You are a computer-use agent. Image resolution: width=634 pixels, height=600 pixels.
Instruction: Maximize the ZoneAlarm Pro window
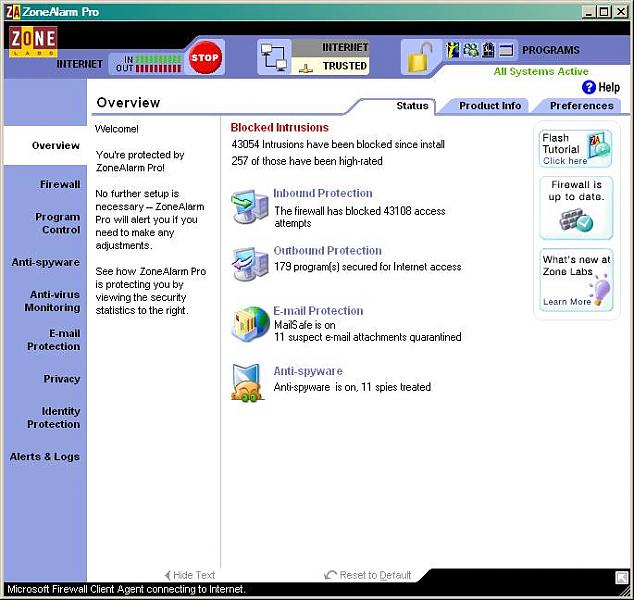coord(604,12)
